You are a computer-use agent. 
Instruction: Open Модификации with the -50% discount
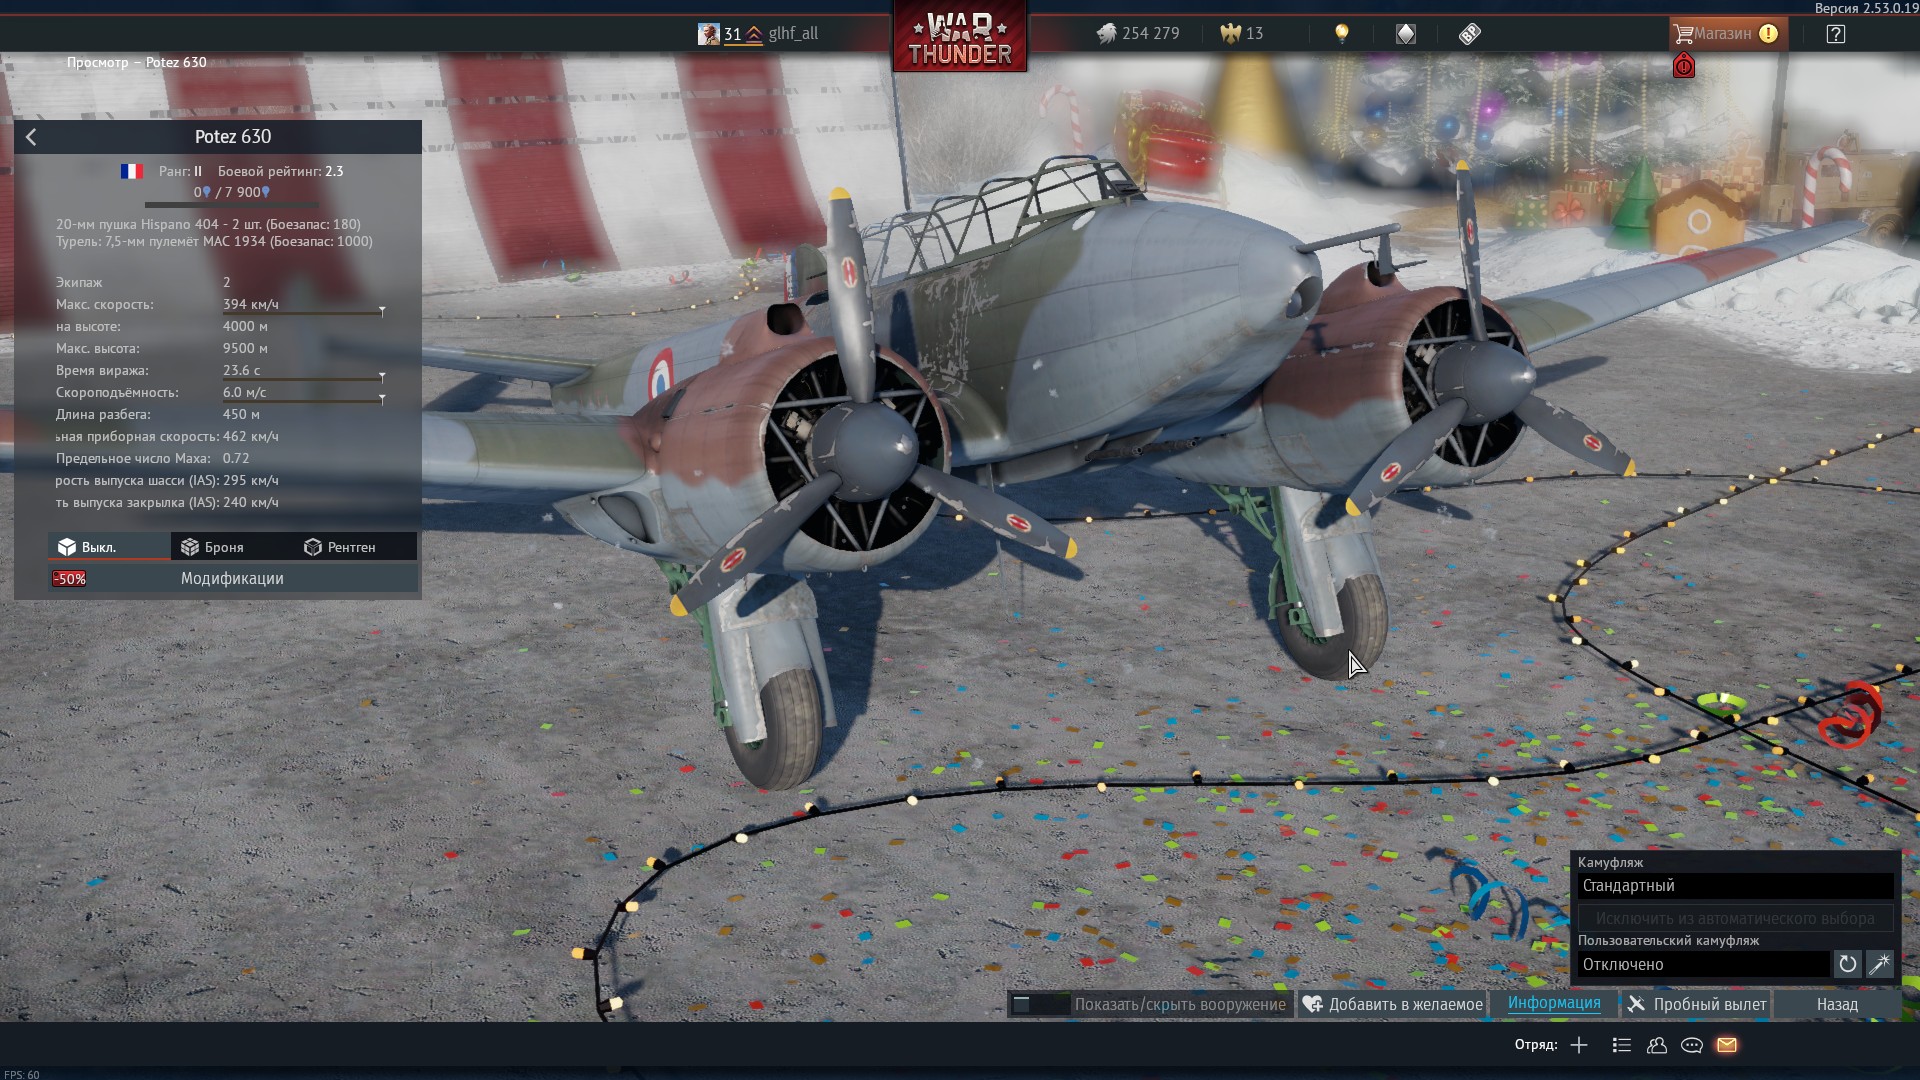click(x=232, y=578)
